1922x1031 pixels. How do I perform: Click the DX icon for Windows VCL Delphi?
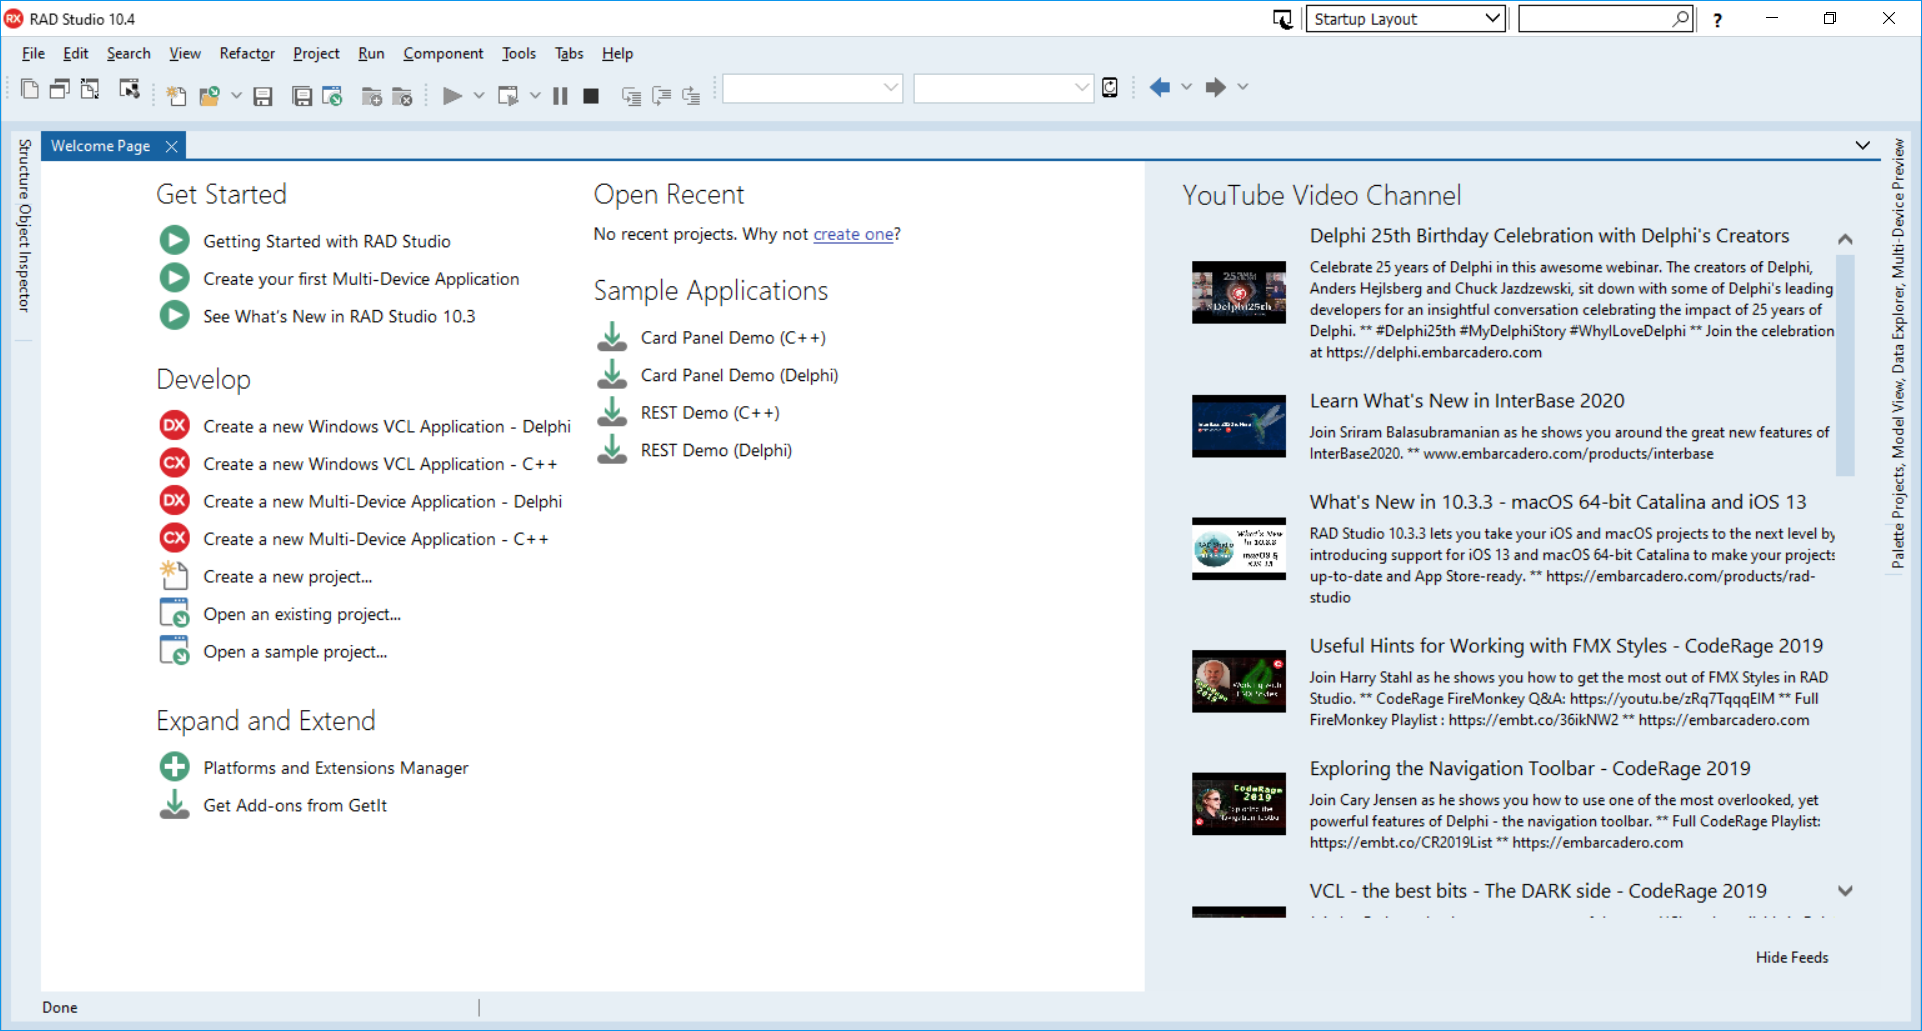click(175, 425)
